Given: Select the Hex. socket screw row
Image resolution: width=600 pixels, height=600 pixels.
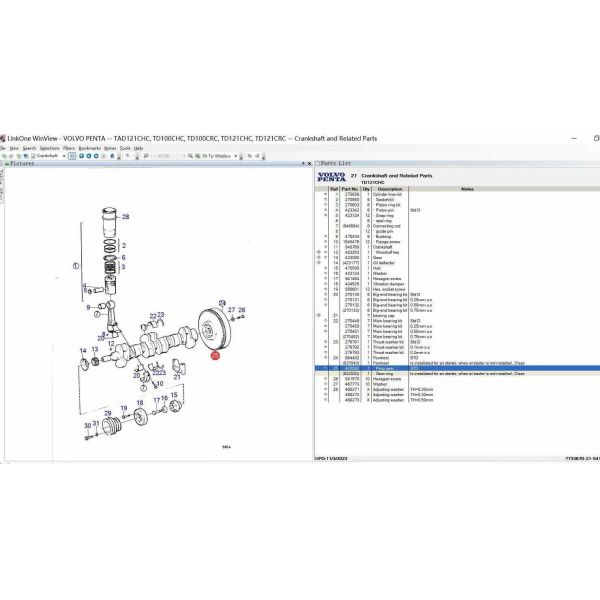Looking at the screenshot, I should pyautogui.click(x=457, y=290).
